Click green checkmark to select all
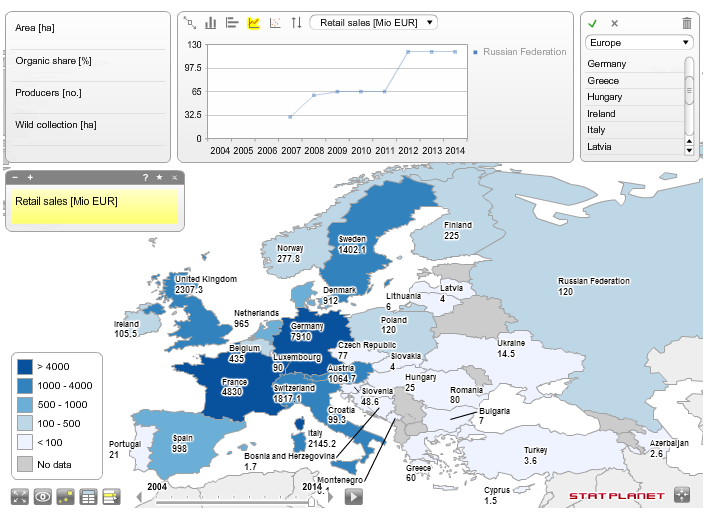Screen dimensions: 710x515 click(592, 24)
